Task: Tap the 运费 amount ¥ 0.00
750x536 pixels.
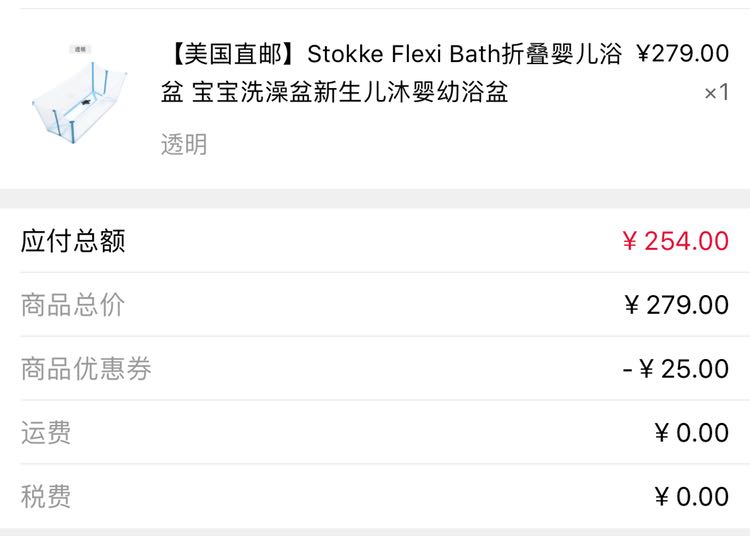Action: [x=692, y=433]
